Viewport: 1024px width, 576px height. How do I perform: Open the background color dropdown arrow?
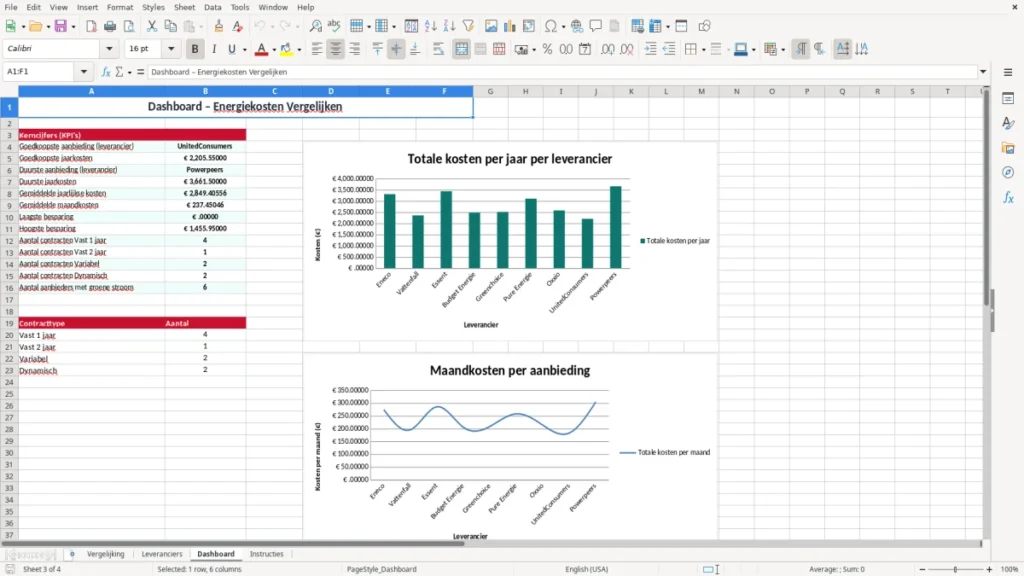[299, 50]
